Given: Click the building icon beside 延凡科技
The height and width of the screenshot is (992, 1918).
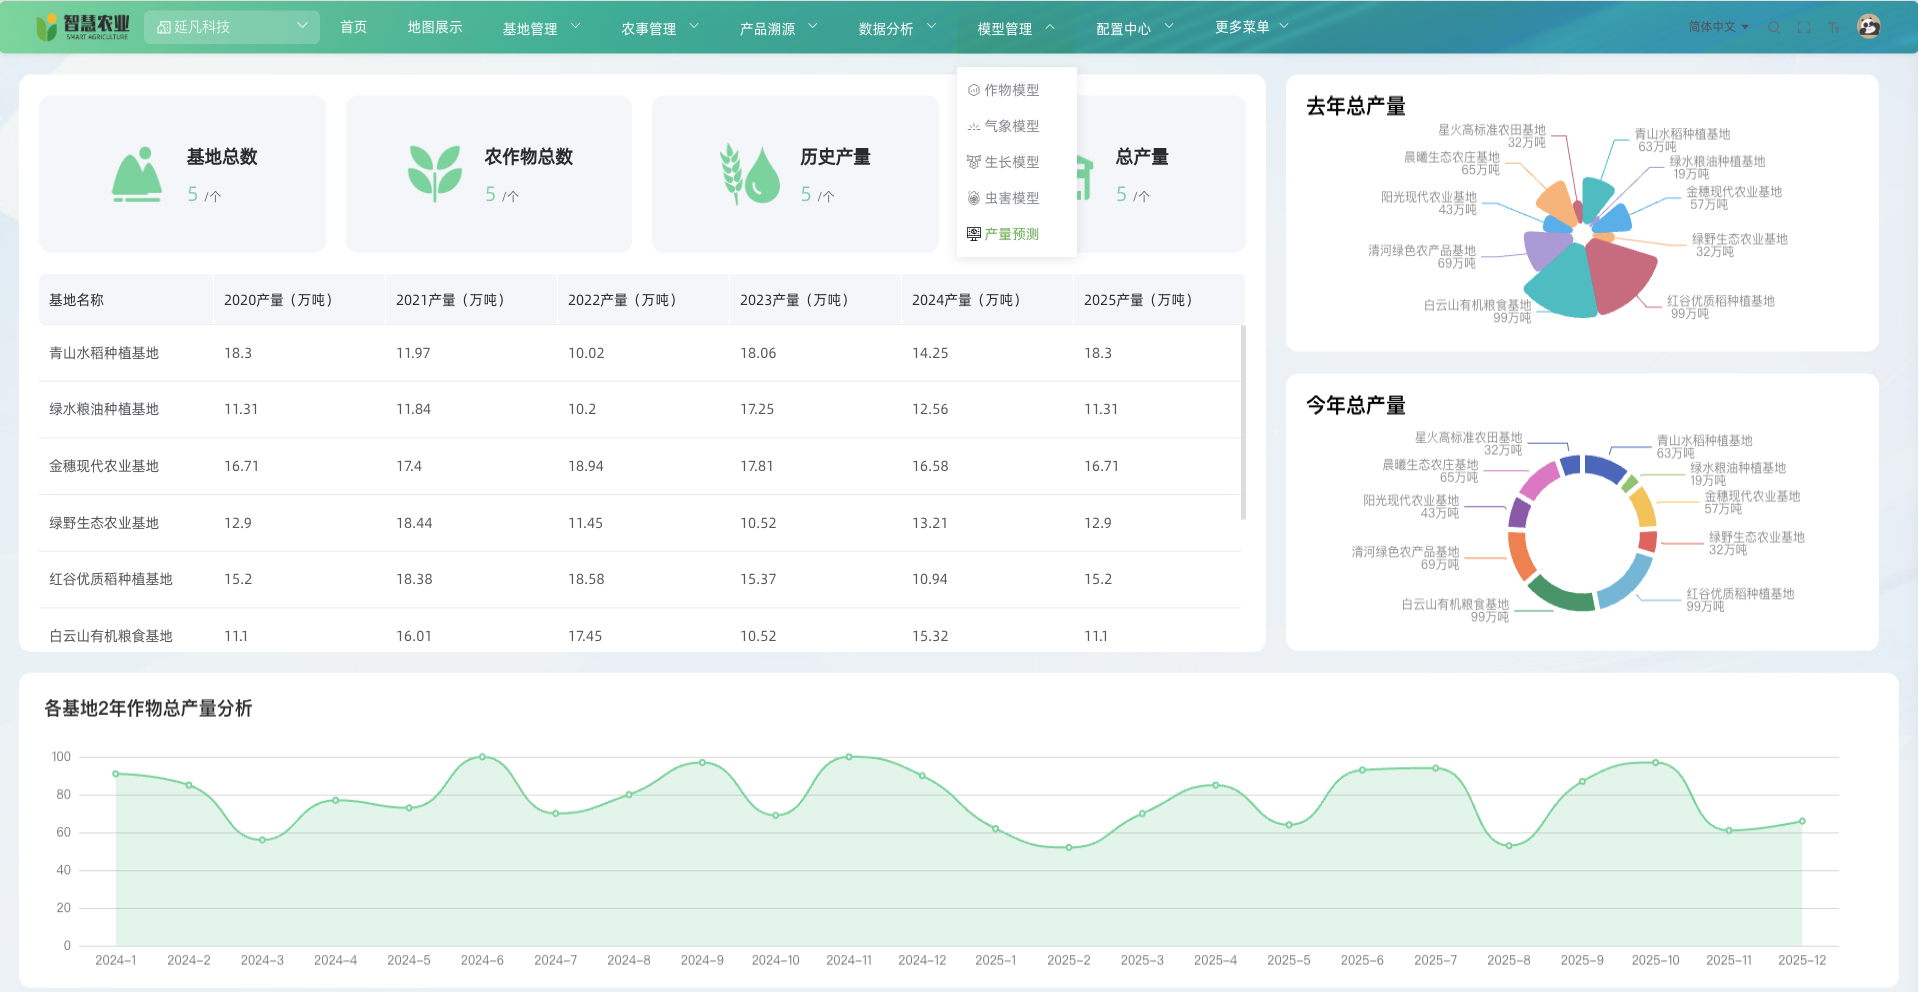Looking at the screenshot, I should click(x=164, y=27).
